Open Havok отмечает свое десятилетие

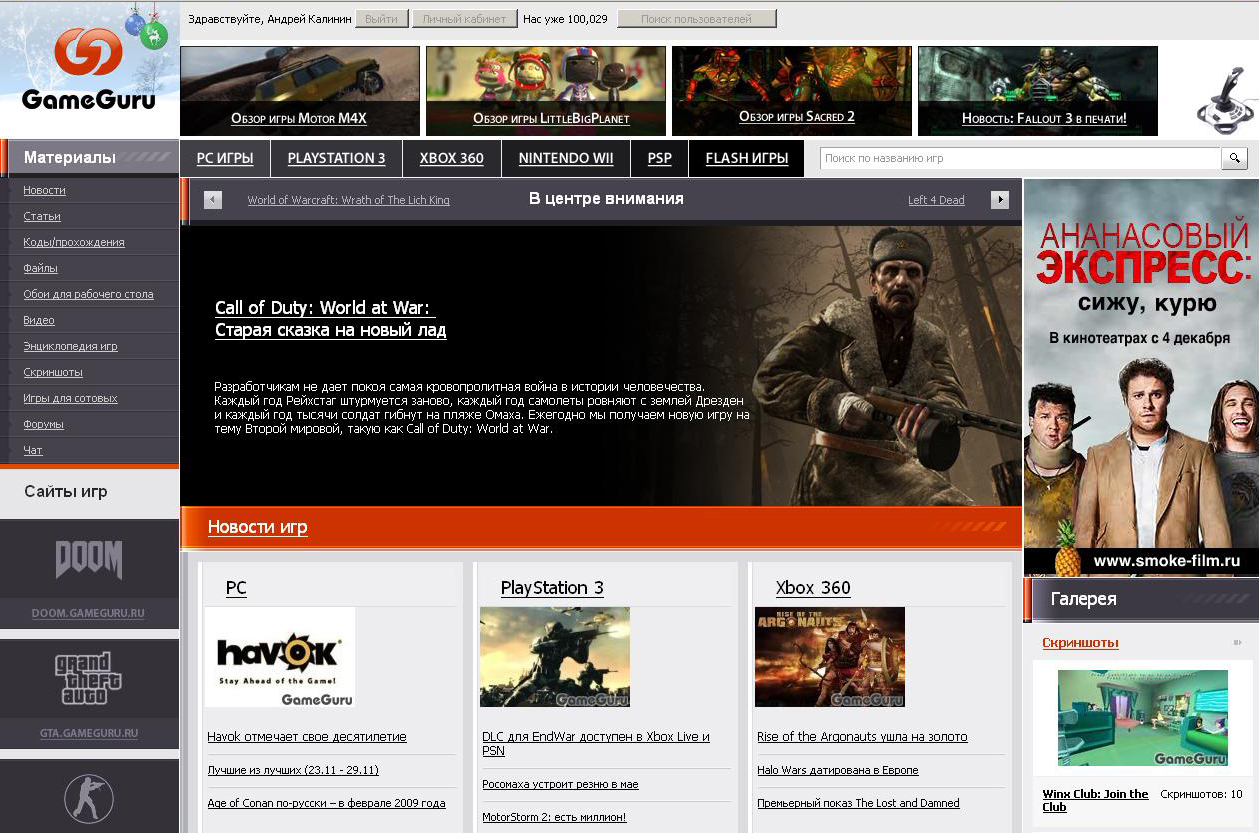[307, 737]
